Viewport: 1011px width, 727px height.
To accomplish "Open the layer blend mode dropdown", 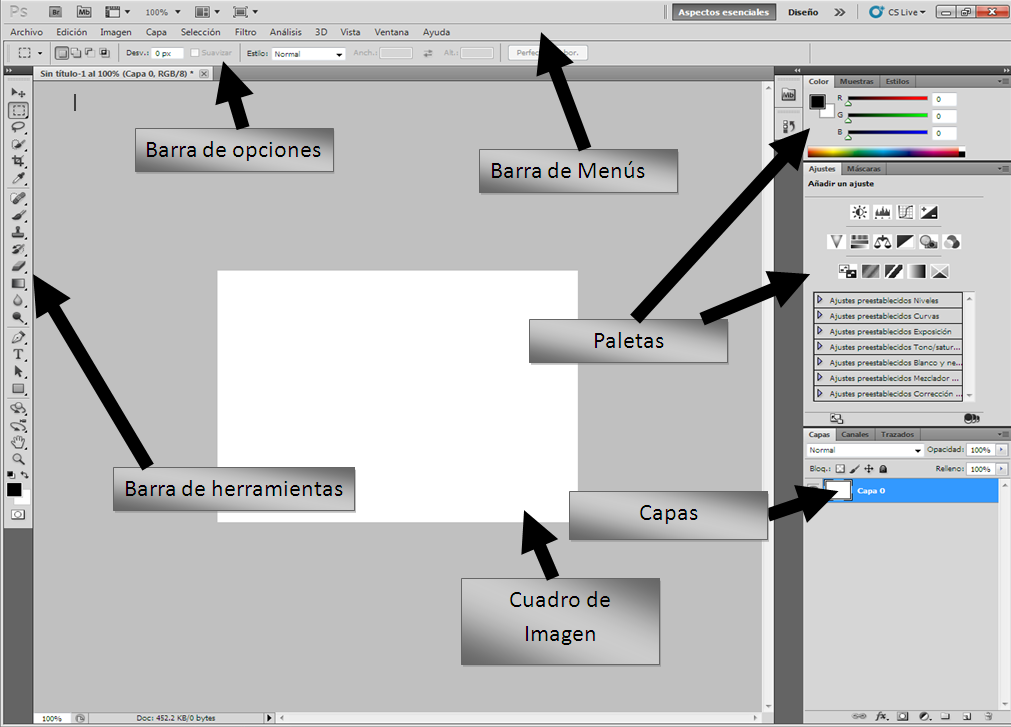I will [x=865, y=450].
